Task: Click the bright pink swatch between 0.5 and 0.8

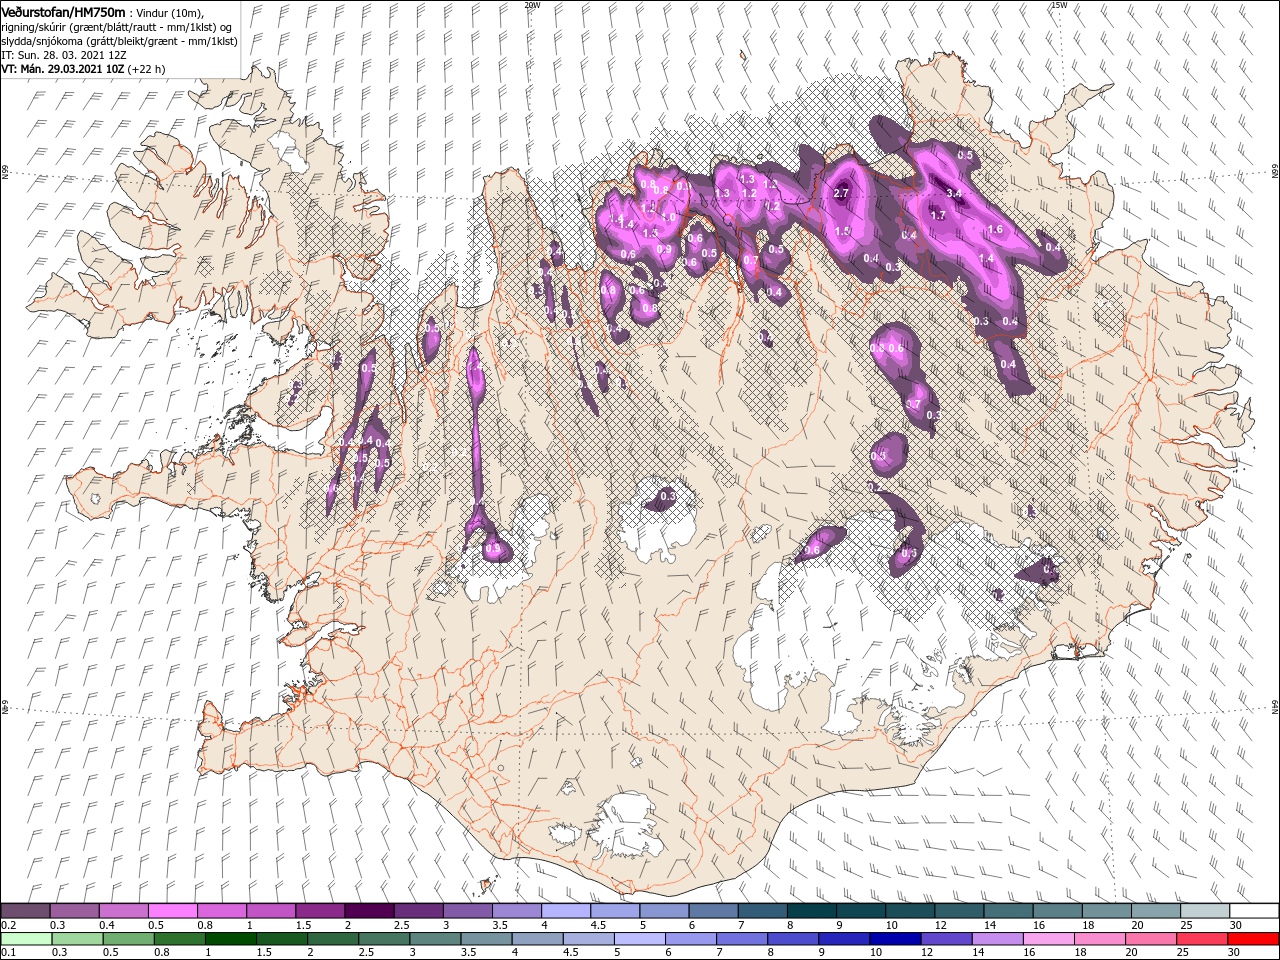Action: pos(173,911)
